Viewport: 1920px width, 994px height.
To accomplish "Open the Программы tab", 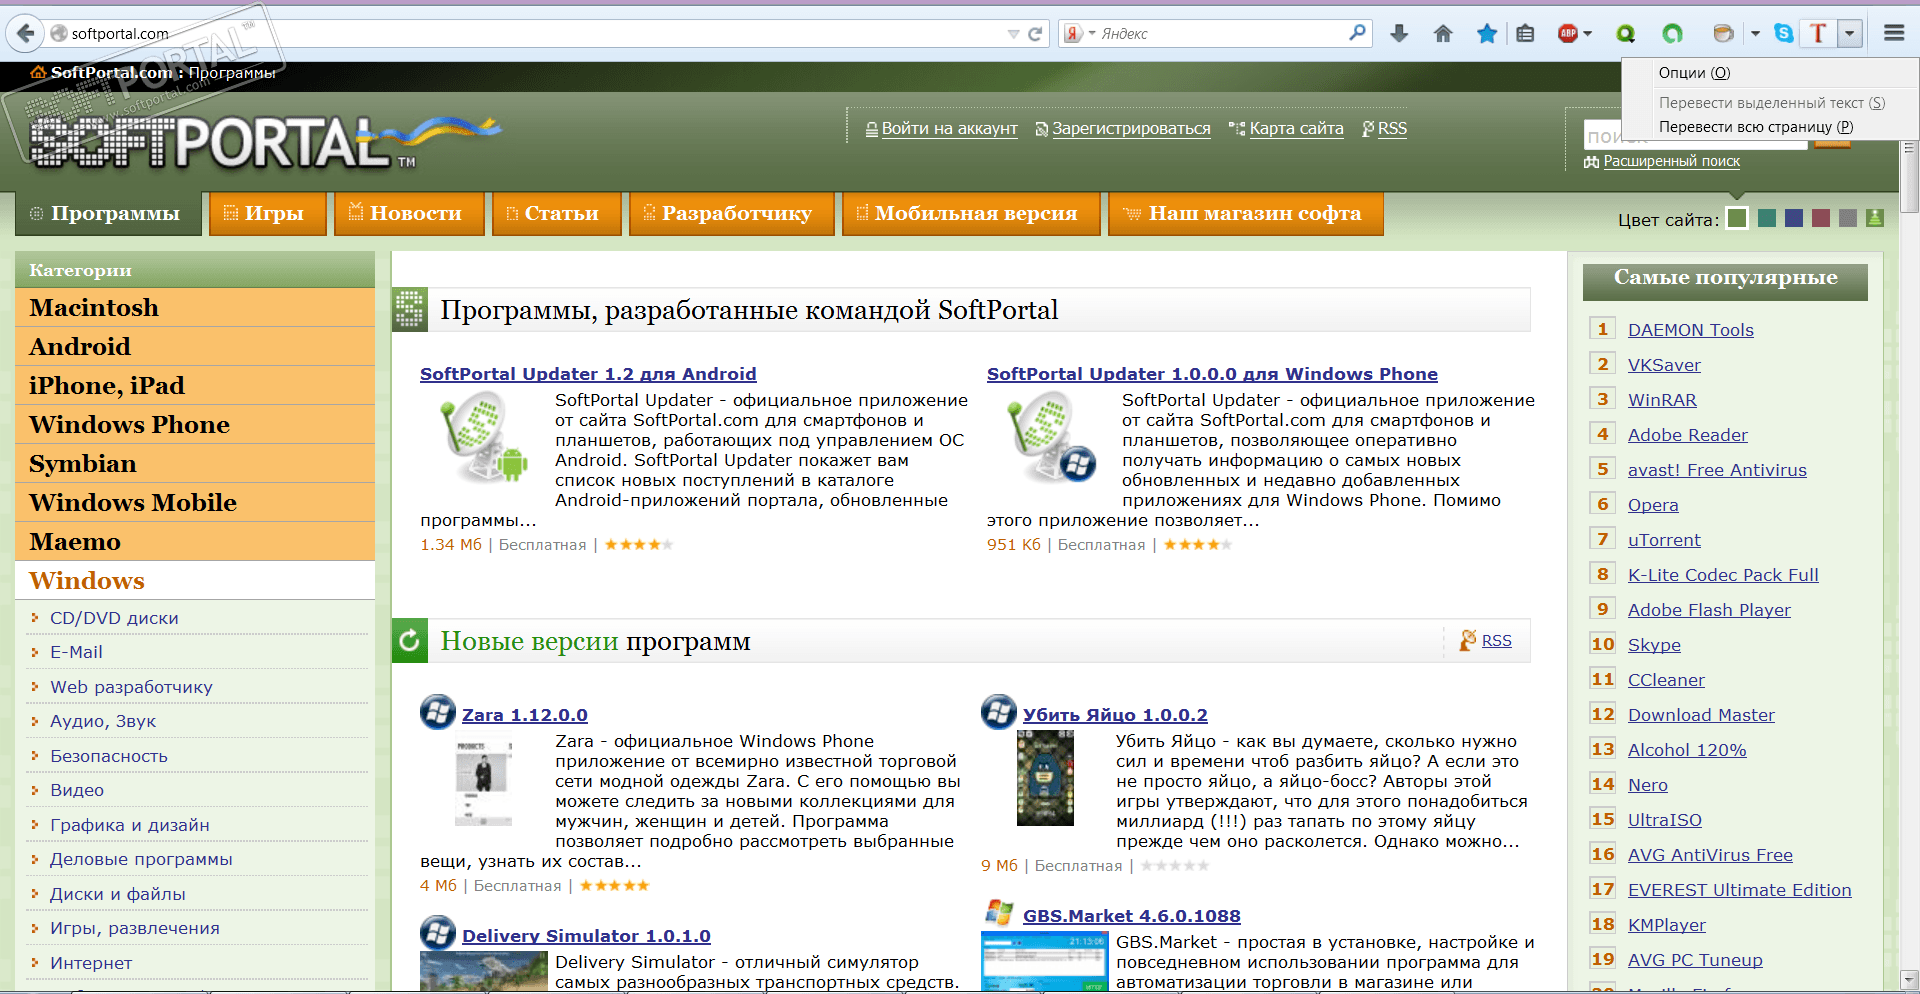I will click(107, 213).
